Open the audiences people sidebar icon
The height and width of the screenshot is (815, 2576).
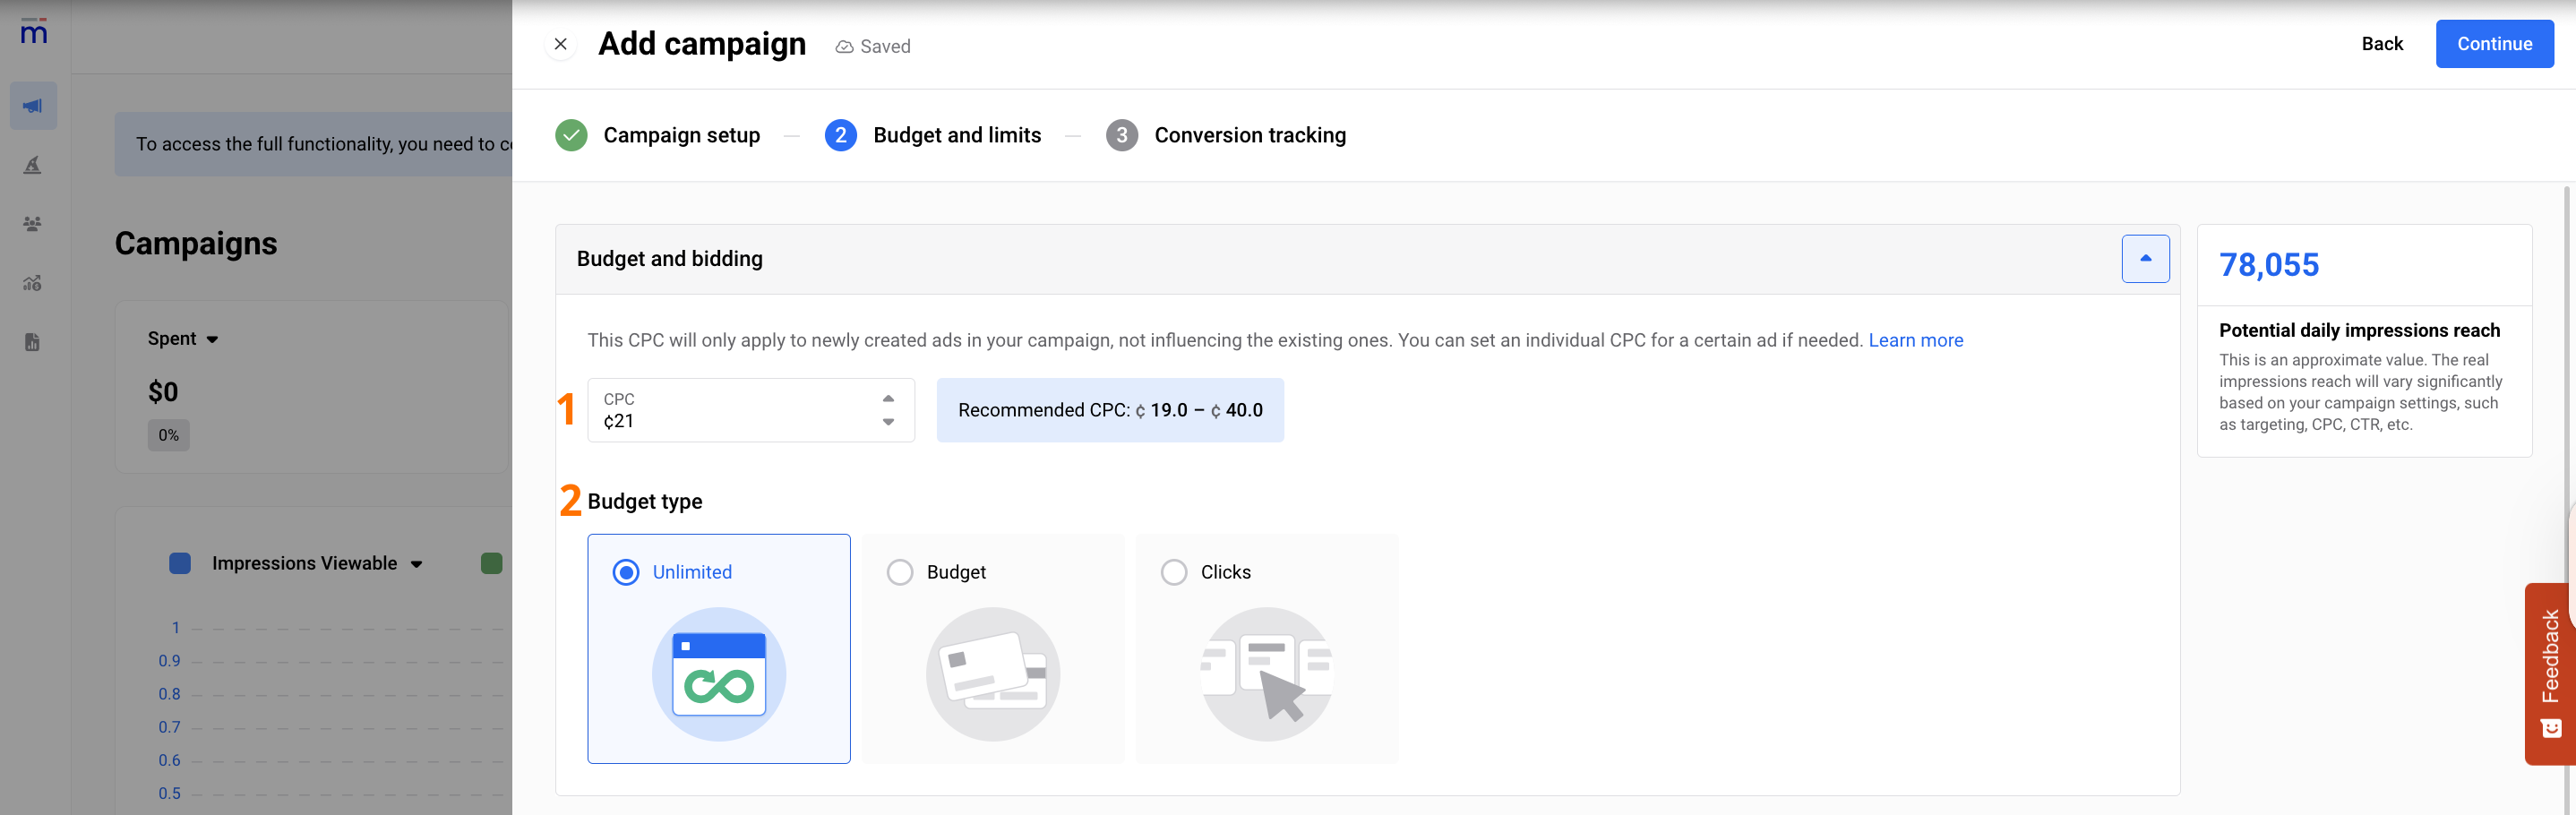point(33,224)
